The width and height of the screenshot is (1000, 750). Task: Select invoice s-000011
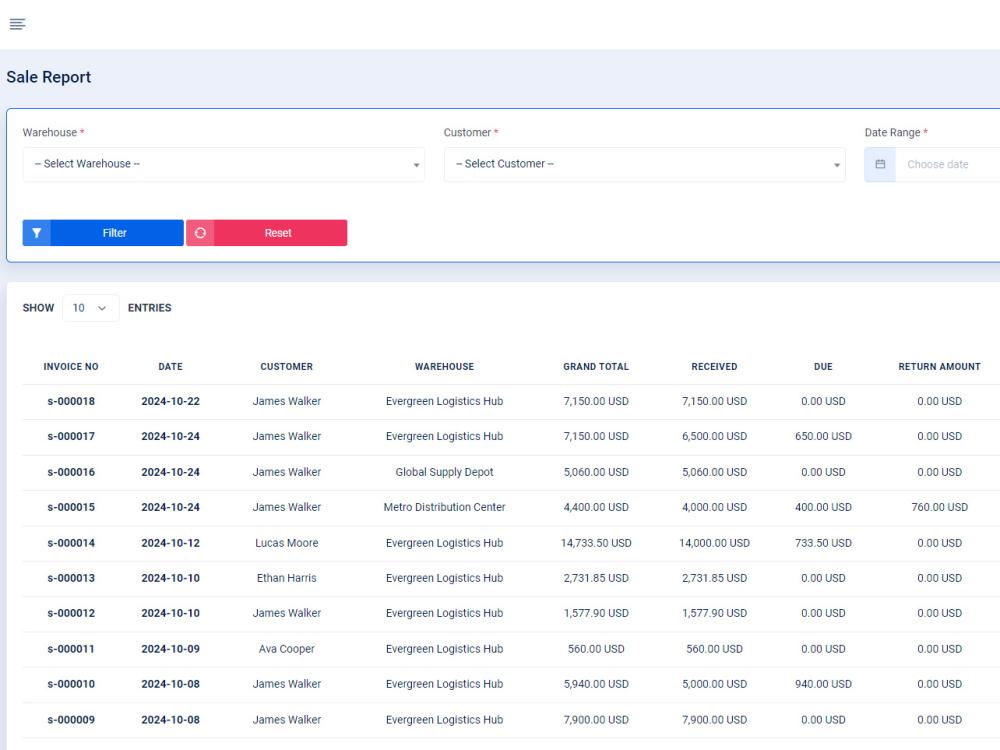pyautogui.click(x=71, y=649)
